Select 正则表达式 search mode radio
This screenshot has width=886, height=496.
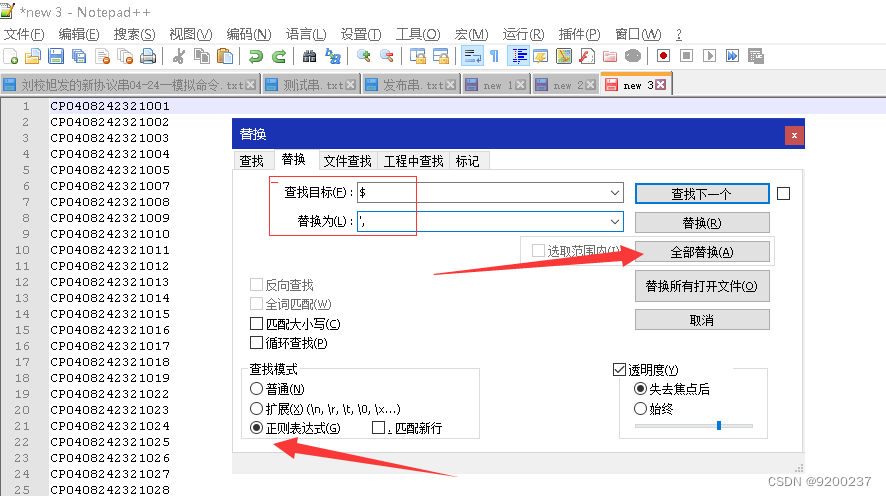pyautogui.click(x=256, y=428)
